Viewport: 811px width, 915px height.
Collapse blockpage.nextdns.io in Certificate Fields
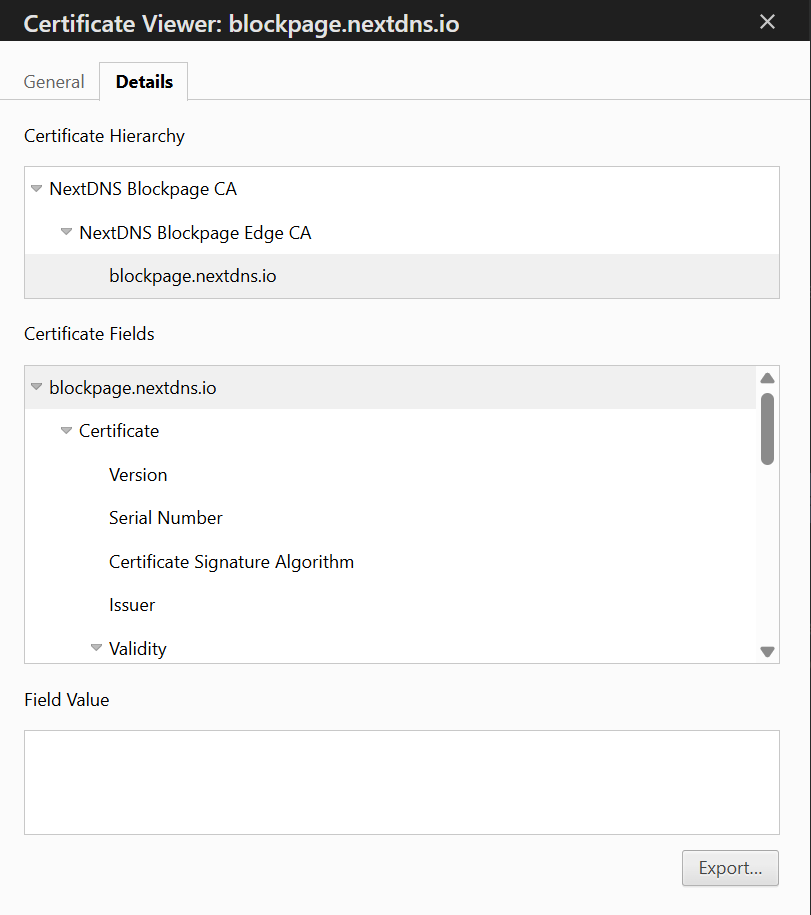coord(37,388)
